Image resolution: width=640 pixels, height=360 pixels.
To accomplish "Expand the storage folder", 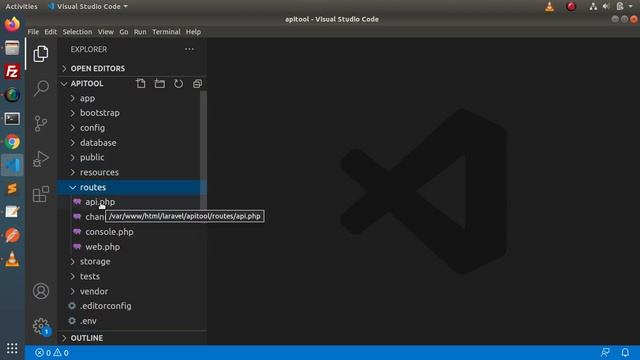I will point(132,262).
